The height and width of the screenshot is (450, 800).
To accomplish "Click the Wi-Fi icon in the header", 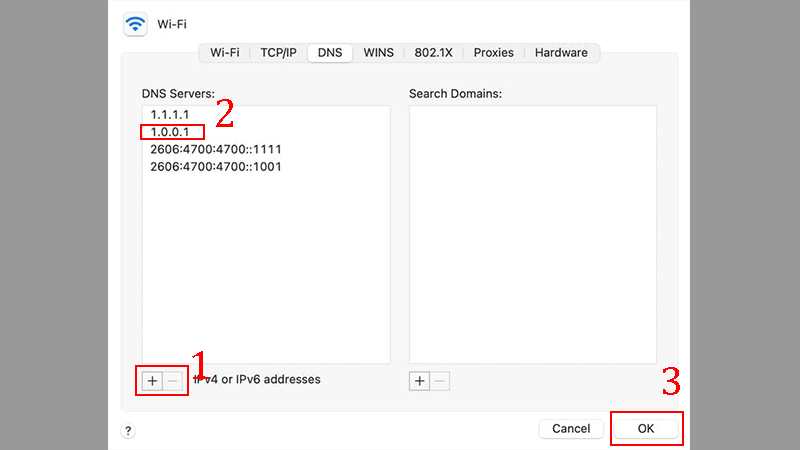I will (x=135, y=24).
